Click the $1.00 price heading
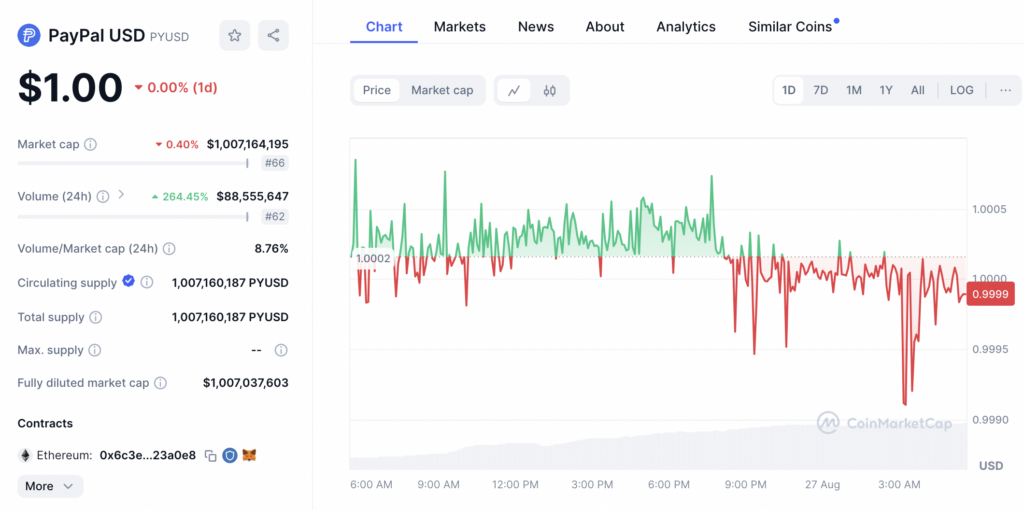 pyautogui.click(x=70, y=88)
